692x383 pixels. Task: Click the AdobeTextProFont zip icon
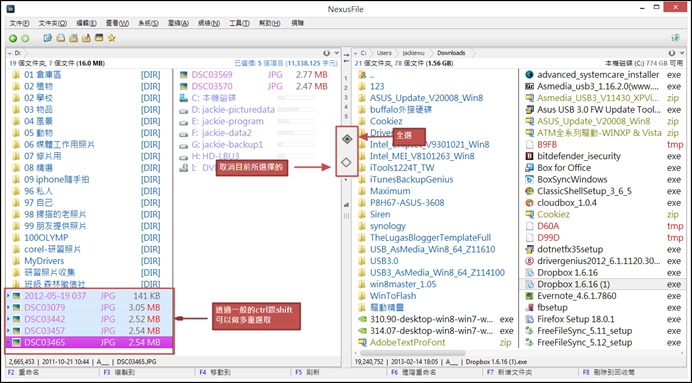click(362, 342)
